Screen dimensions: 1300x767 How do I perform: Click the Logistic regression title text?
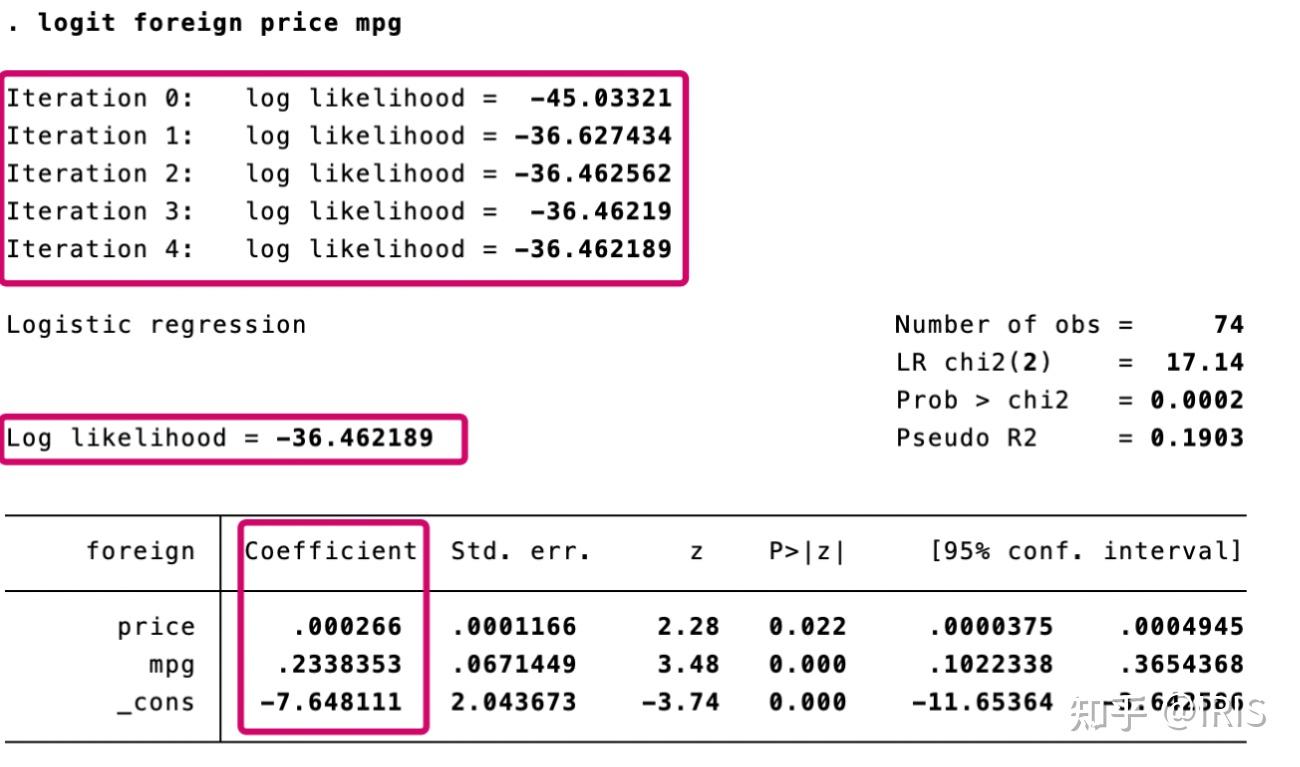tap(156, 325)
